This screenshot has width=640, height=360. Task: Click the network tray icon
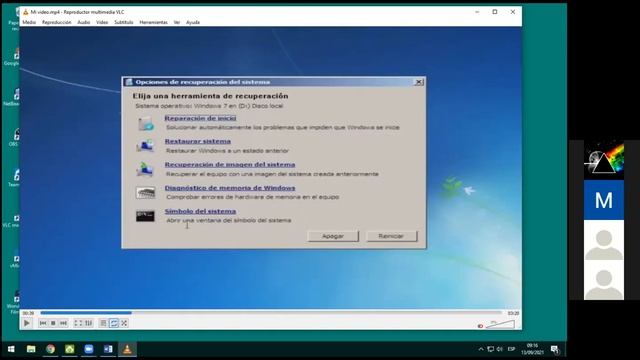(491, 349)
